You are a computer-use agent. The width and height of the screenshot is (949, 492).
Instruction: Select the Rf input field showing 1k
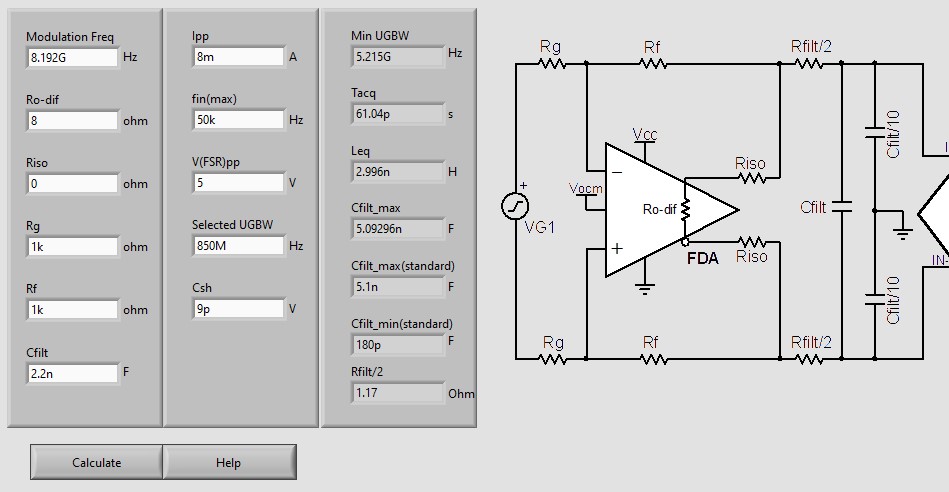[x=73, y=310]
